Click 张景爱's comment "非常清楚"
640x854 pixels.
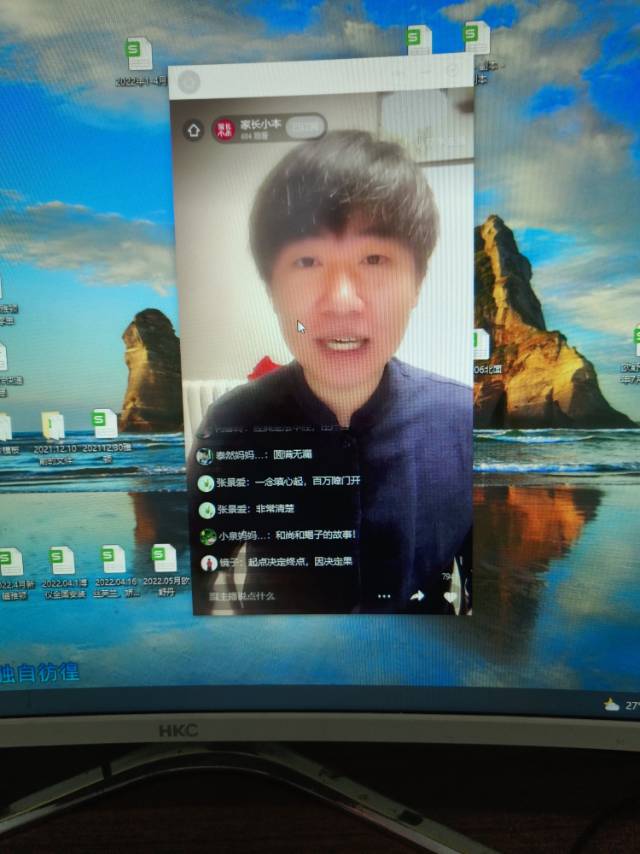coord(275,509)
